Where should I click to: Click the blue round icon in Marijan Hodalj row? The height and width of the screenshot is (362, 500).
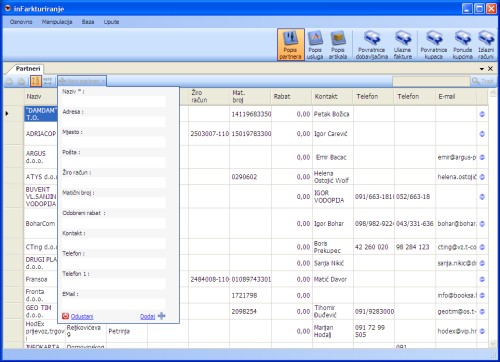[x=482, y=331]
